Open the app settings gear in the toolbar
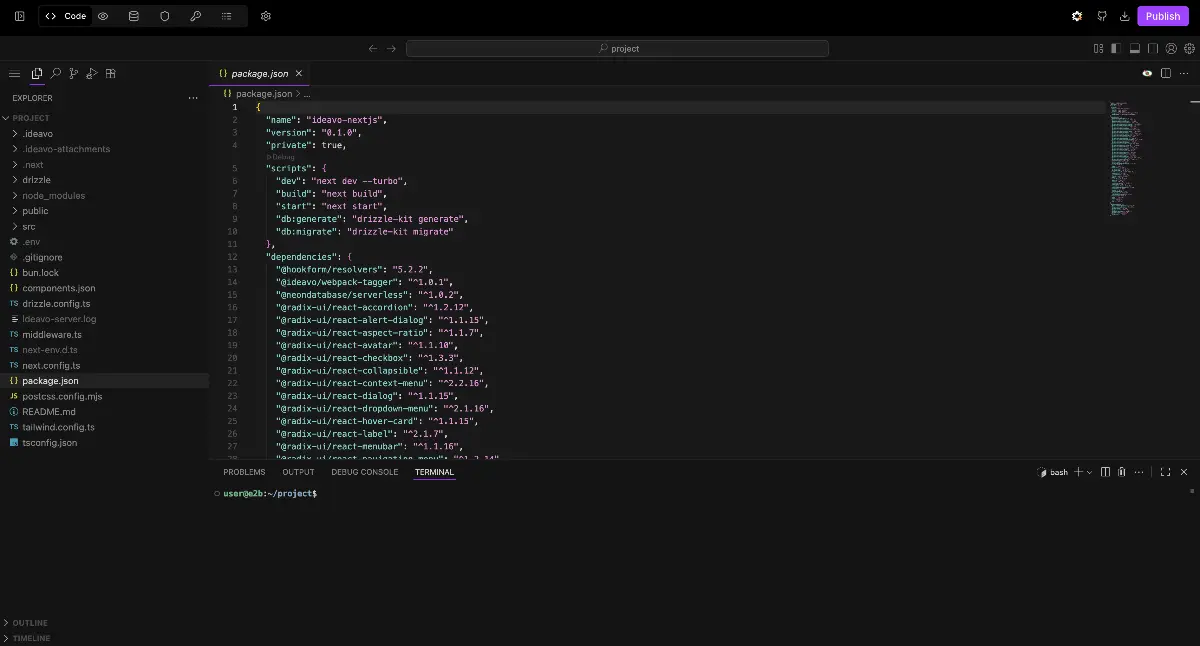 coord(266,16)
